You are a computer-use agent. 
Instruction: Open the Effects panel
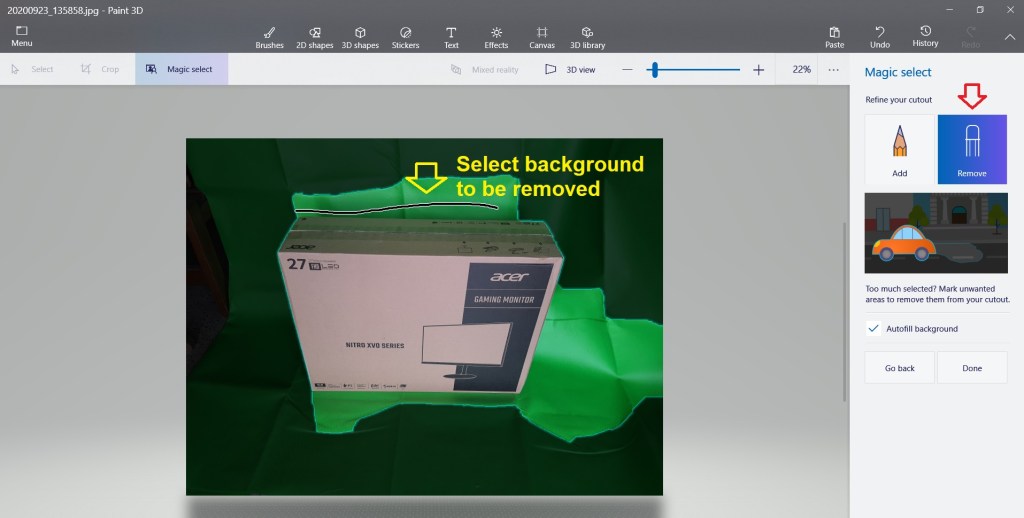click(496, 37)
